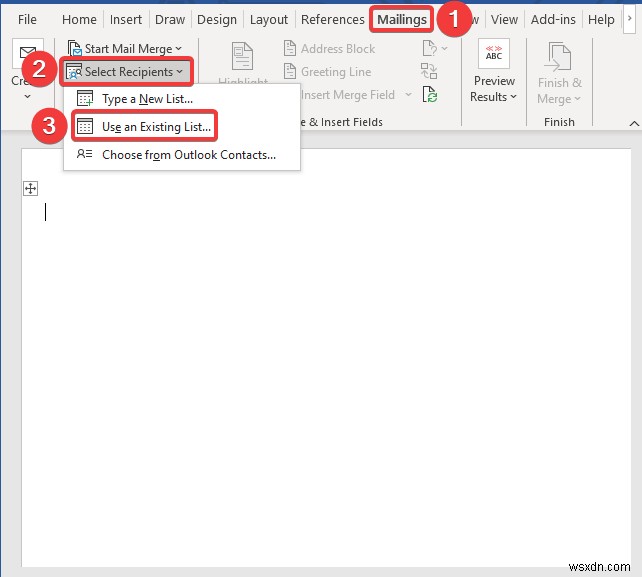Open the Insert ribbon tab
Screen dimensions: 642x577
pos(126,19)
